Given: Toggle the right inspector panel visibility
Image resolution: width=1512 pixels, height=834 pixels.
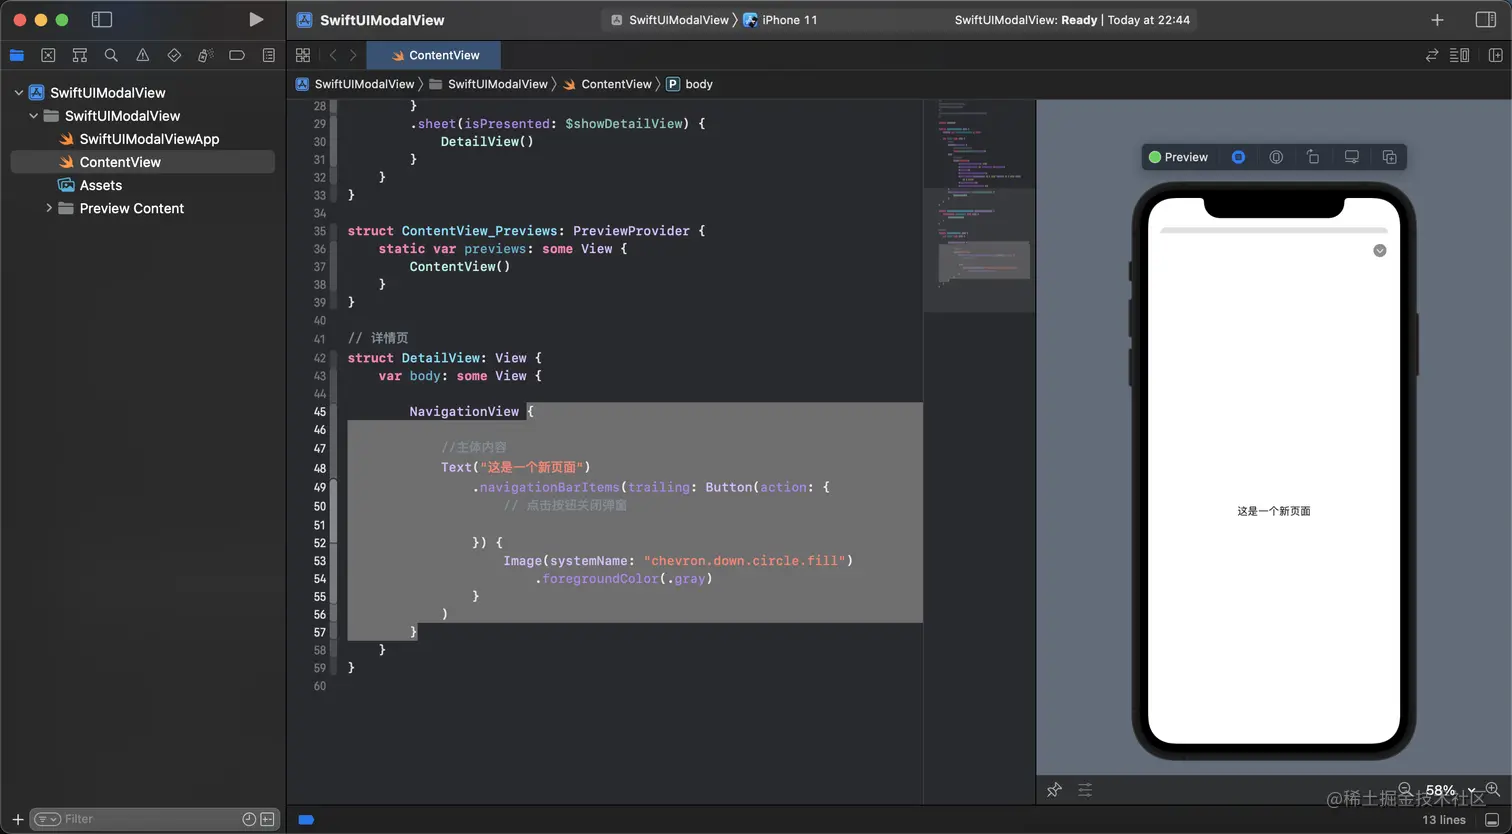Looking at the screenshot, I should pyautogui.click(x=1485, y=19).
